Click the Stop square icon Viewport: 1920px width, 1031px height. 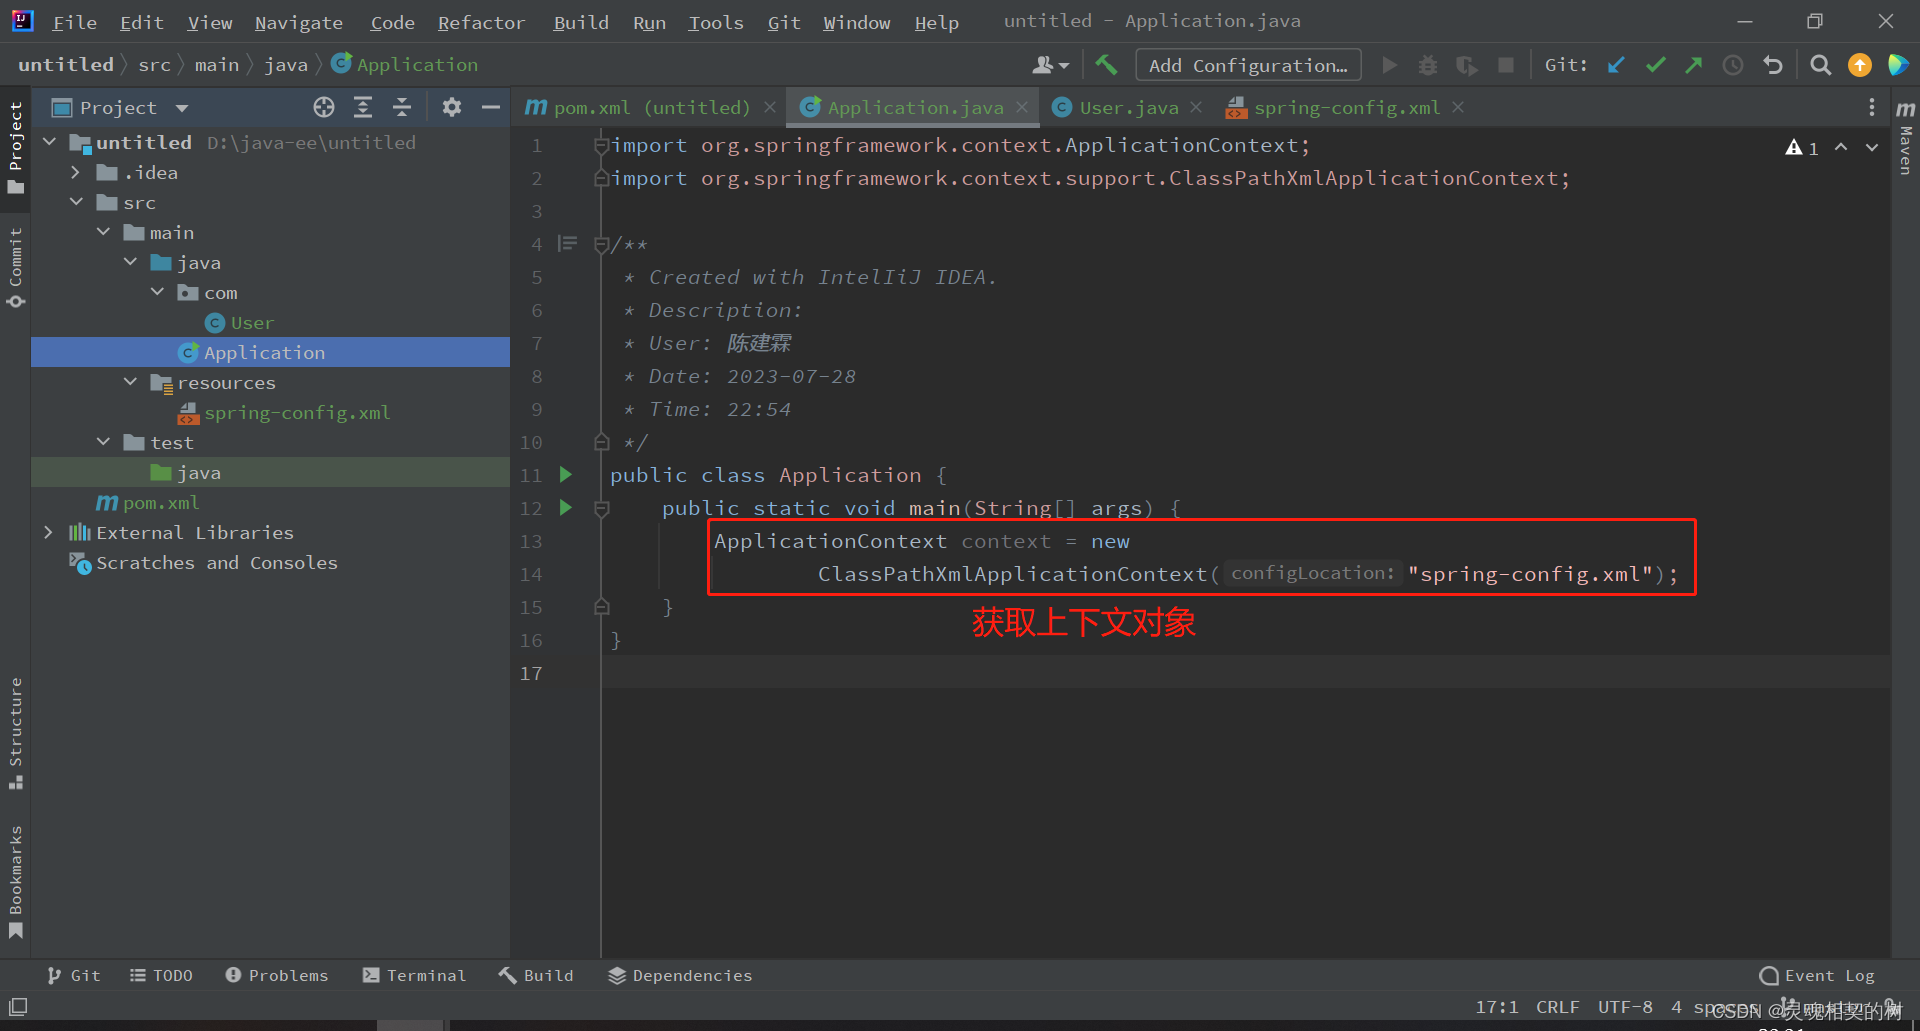(1505, 65)
